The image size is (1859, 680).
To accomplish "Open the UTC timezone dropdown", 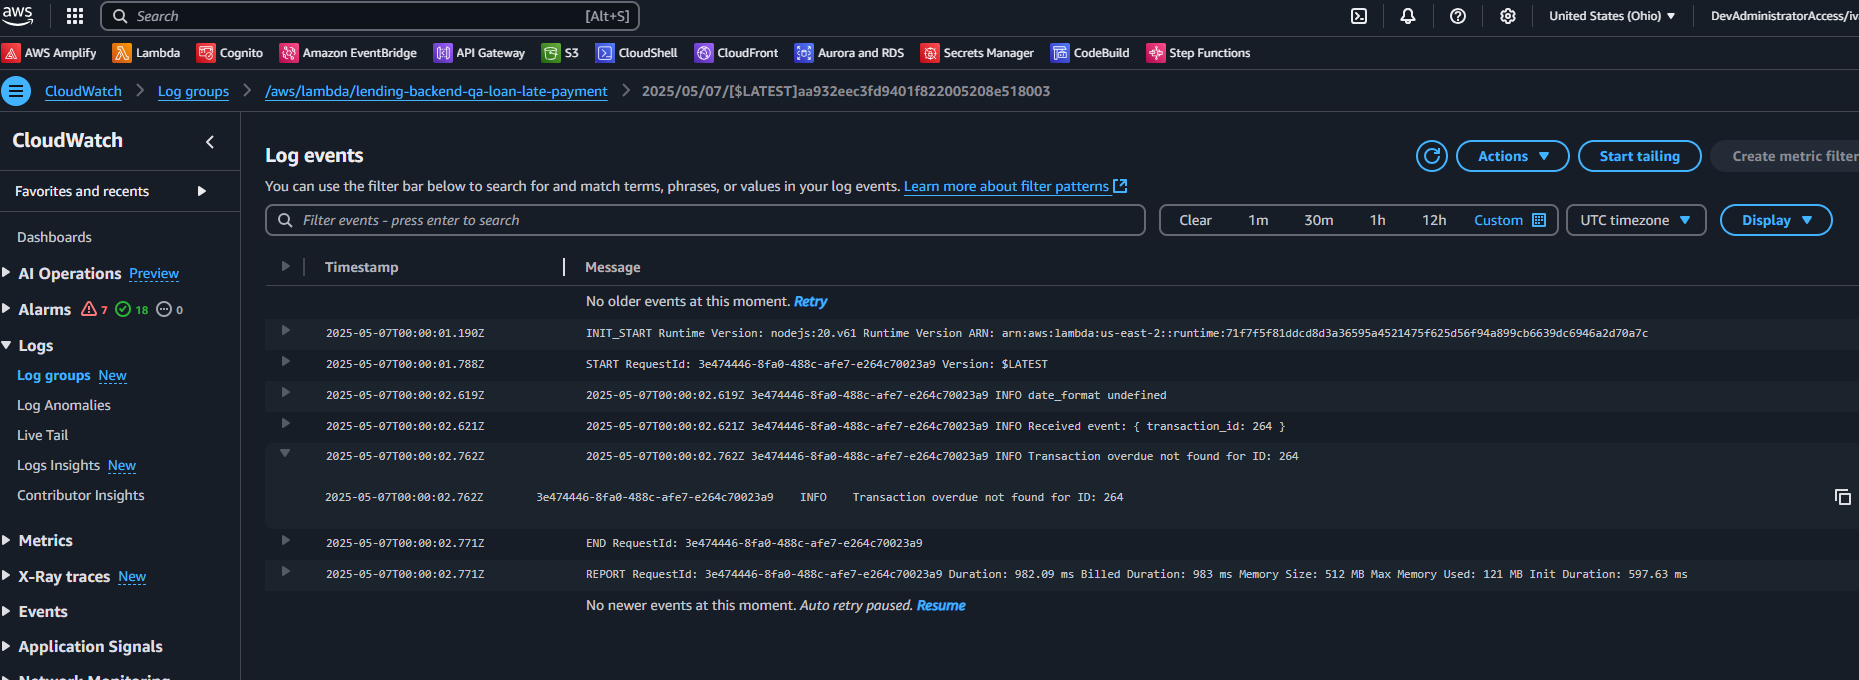I will [x=1635, y=220].
